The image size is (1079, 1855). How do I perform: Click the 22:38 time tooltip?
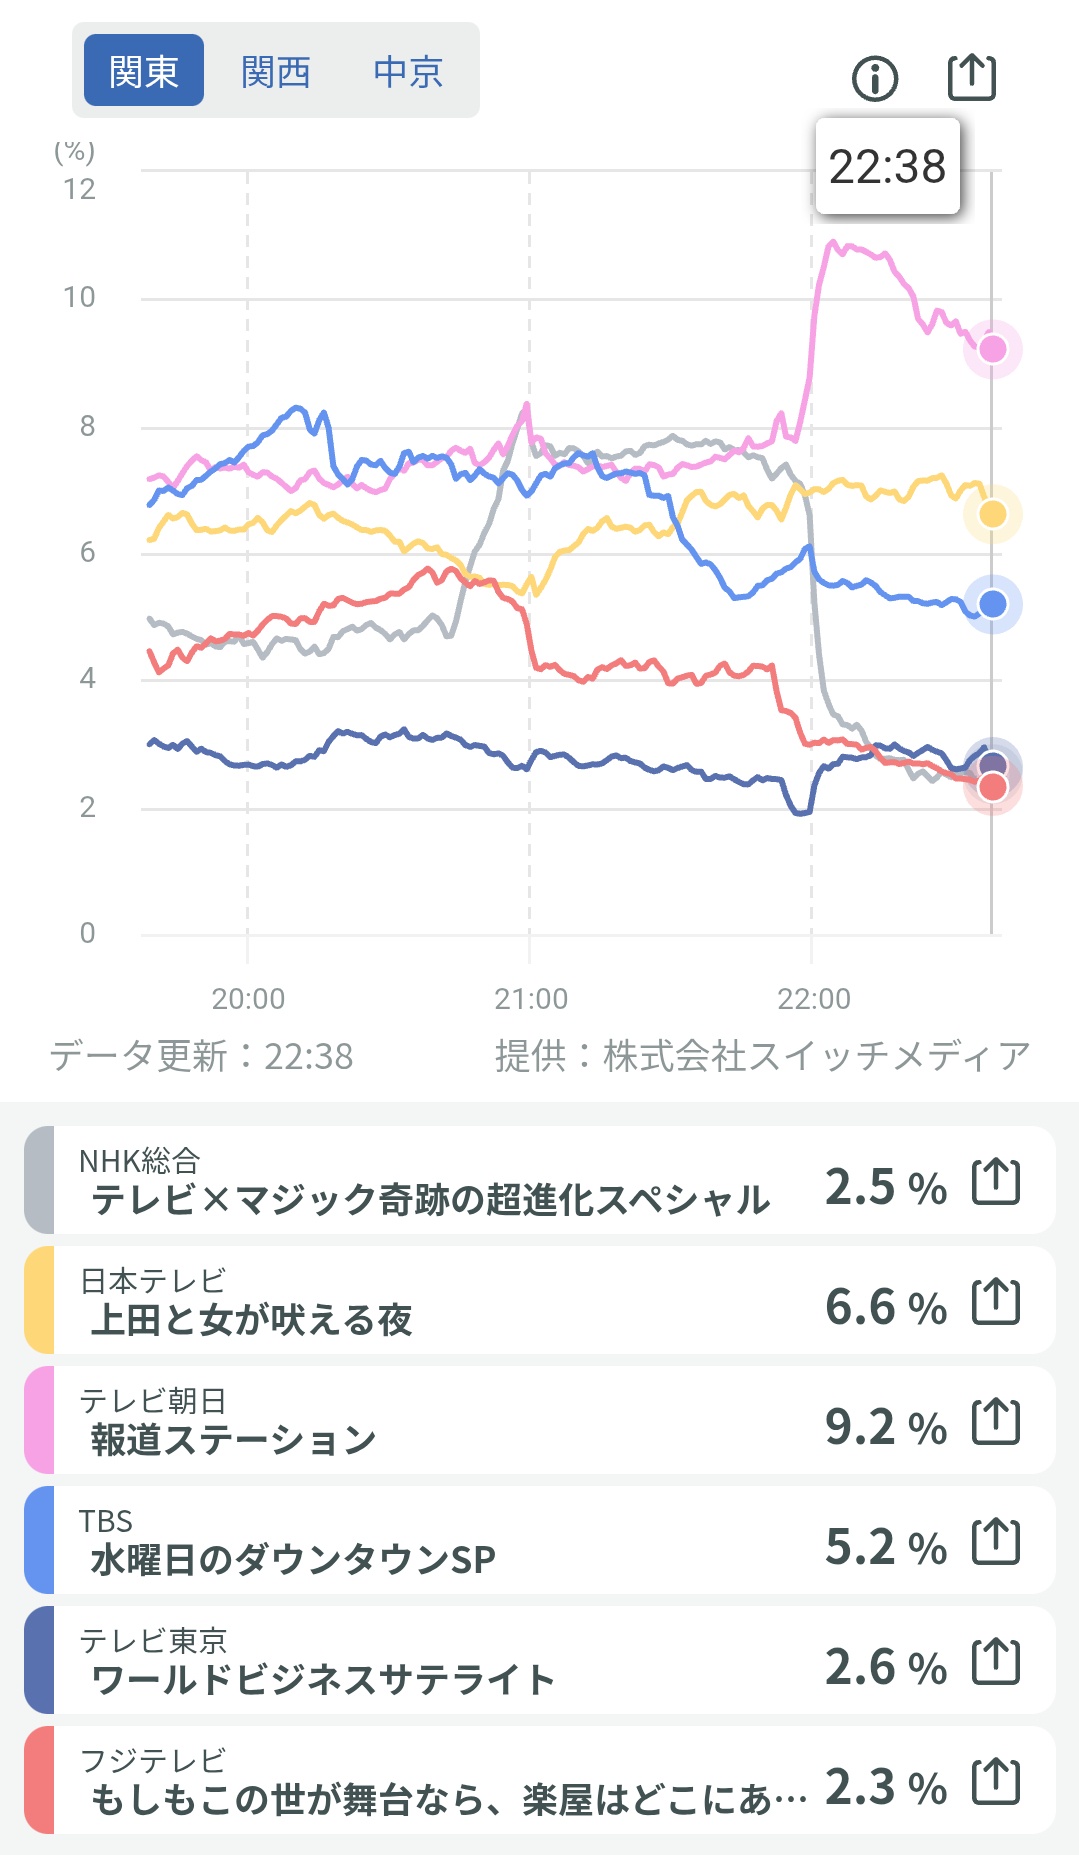pos(887,166)
